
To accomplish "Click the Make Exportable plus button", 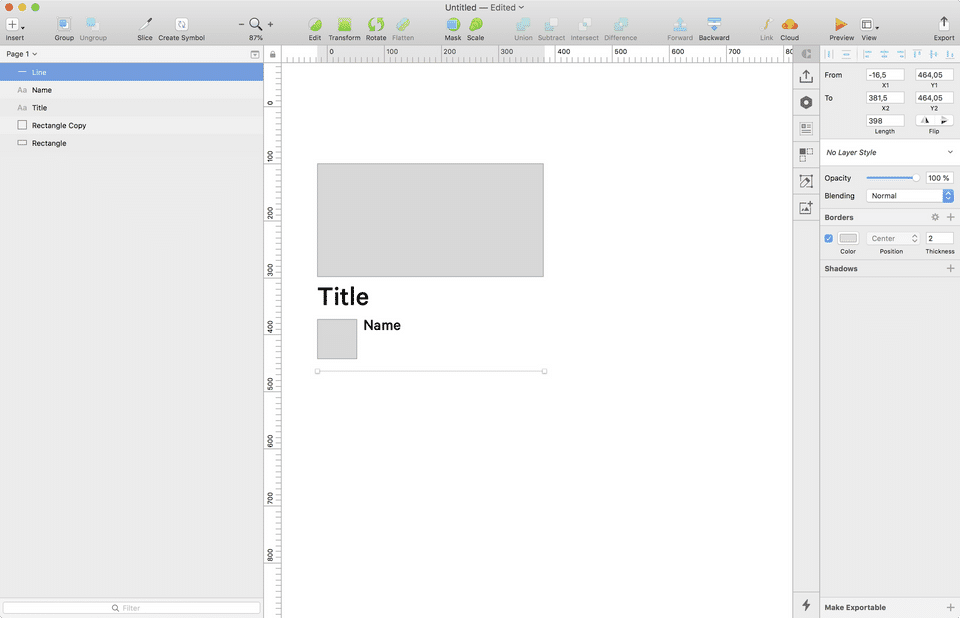I will click(x=950, y=607).
